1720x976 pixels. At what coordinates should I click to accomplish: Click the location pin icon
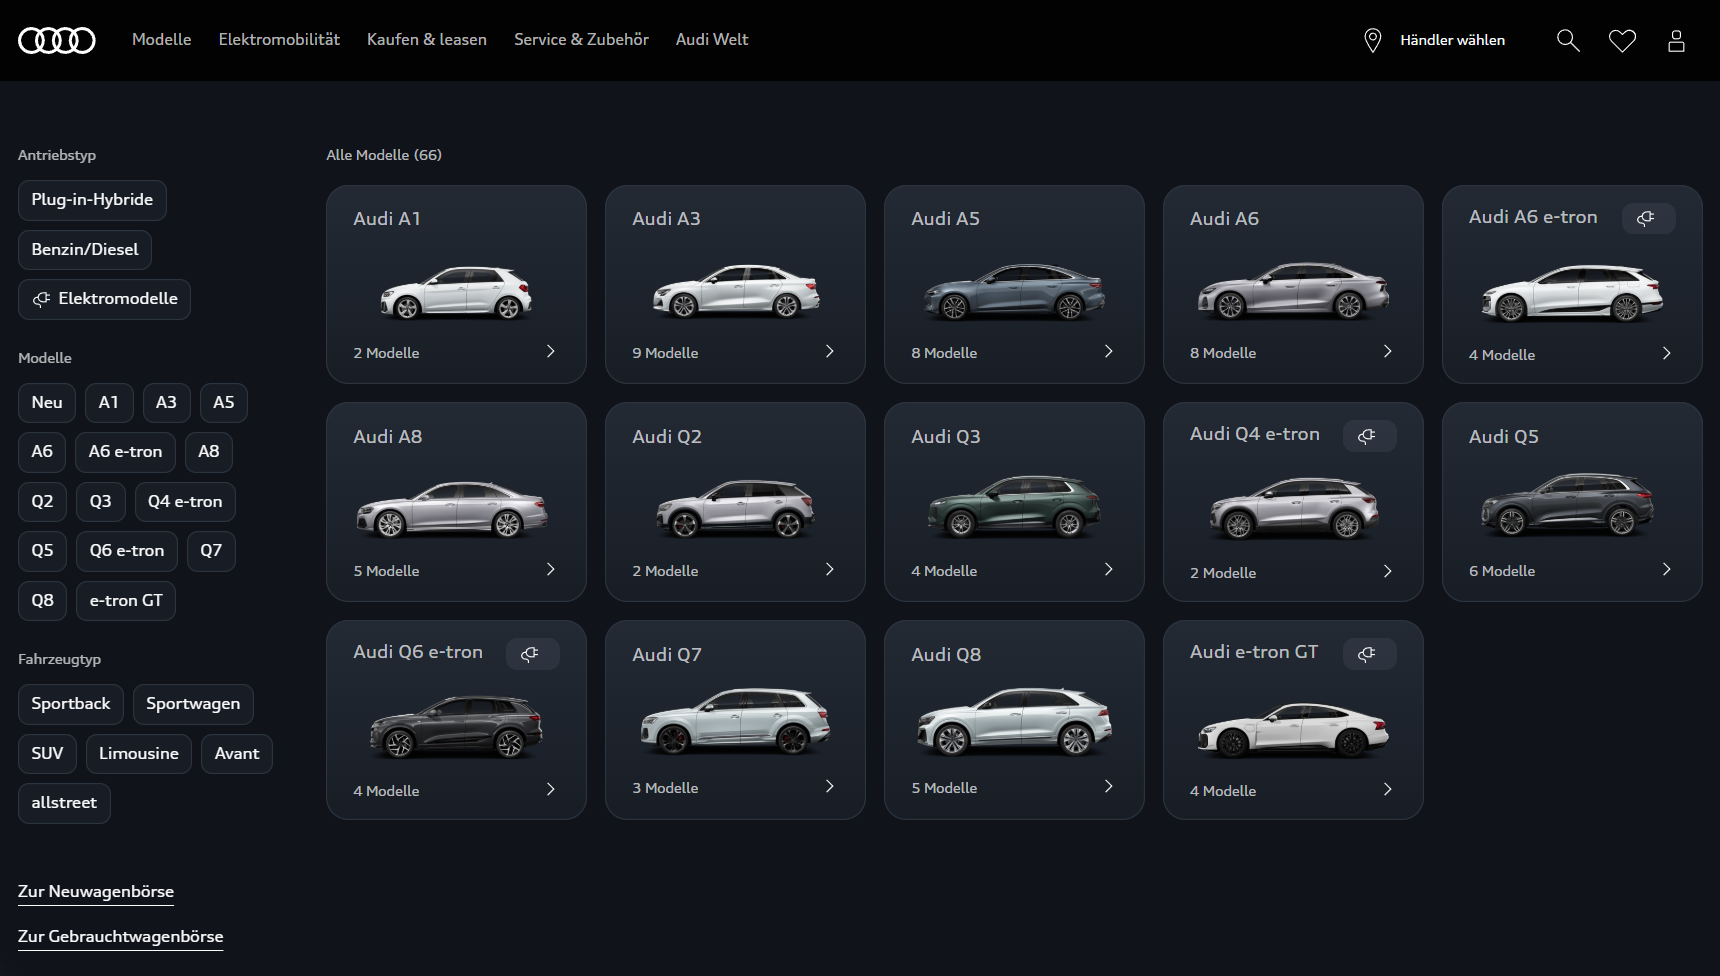1372,40
